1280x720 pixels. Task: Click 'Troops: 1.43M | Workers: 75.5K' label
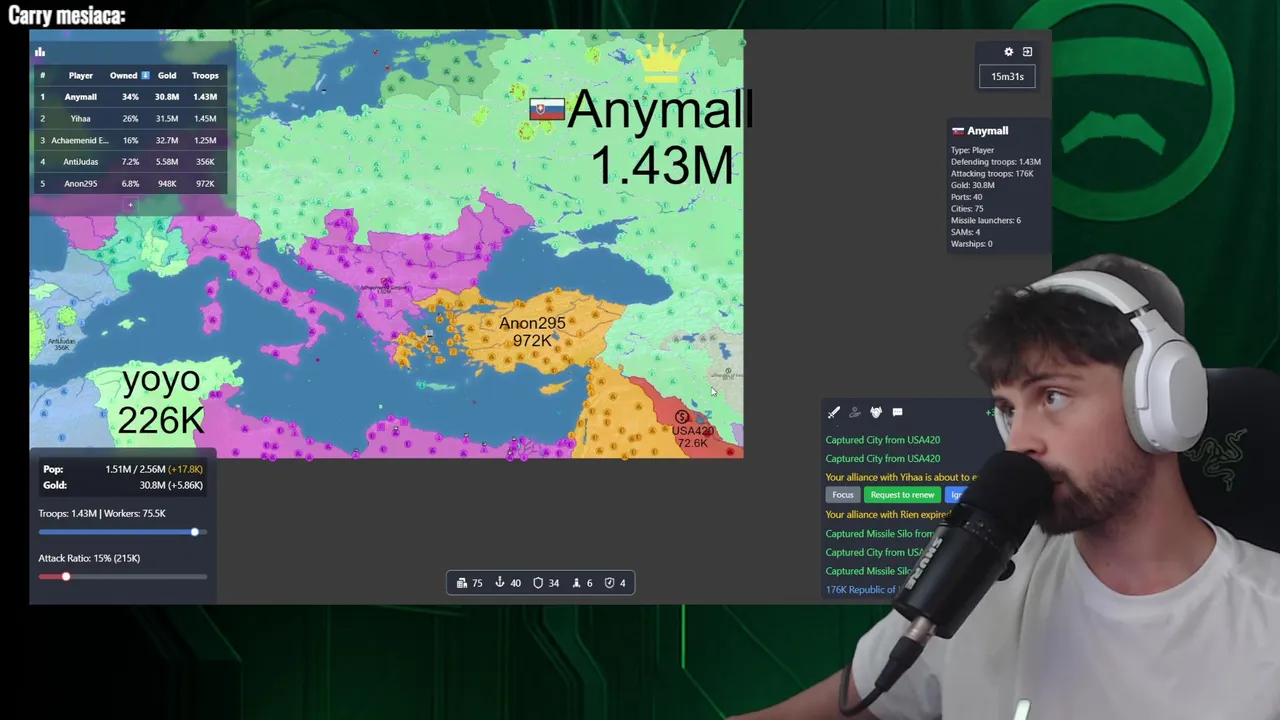point(102,513)
